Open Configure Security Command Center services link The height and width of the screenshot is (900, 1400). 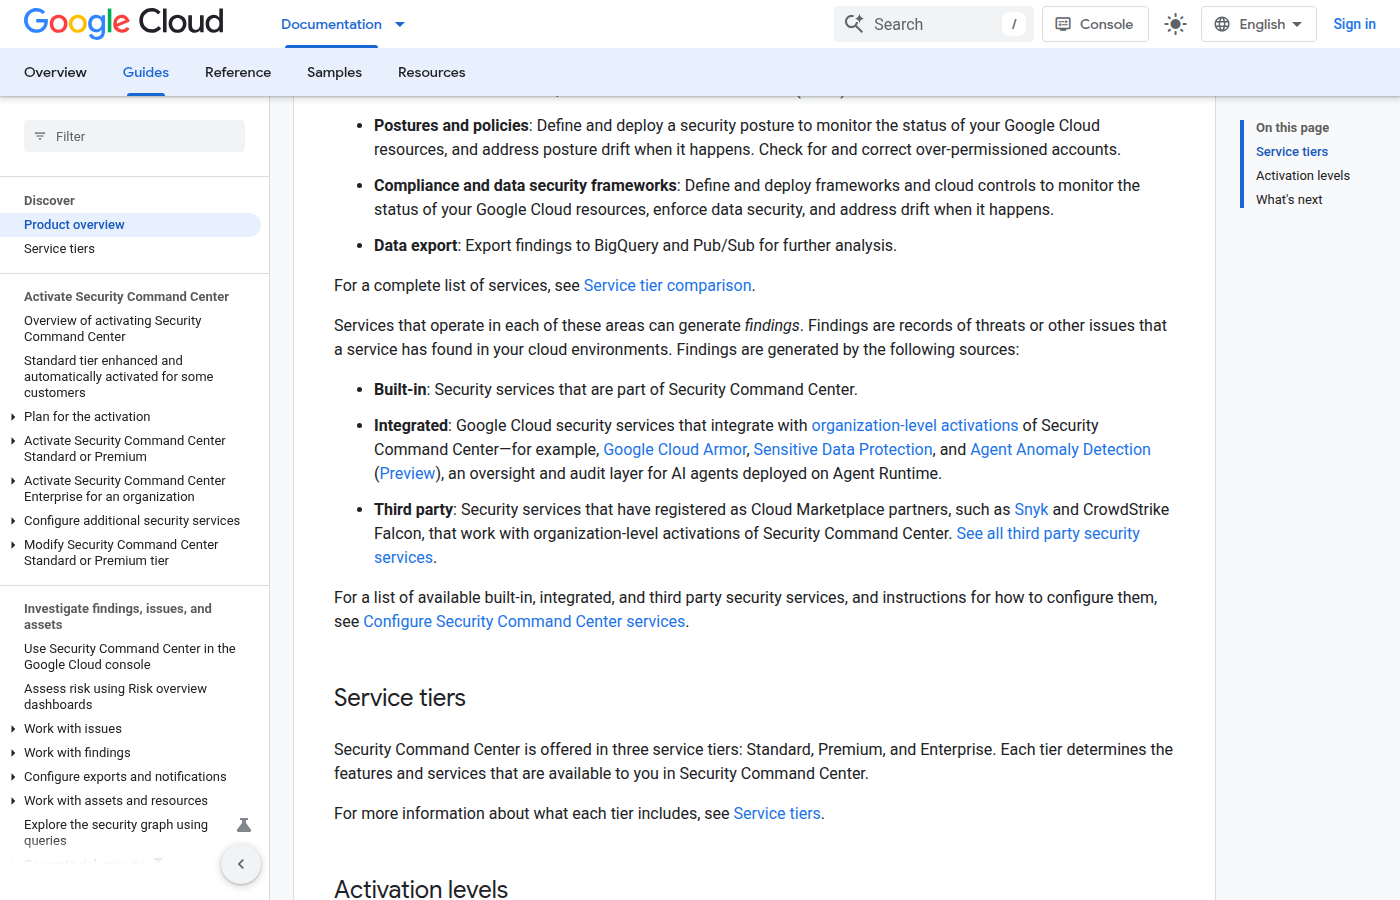(x=524, y=621)
